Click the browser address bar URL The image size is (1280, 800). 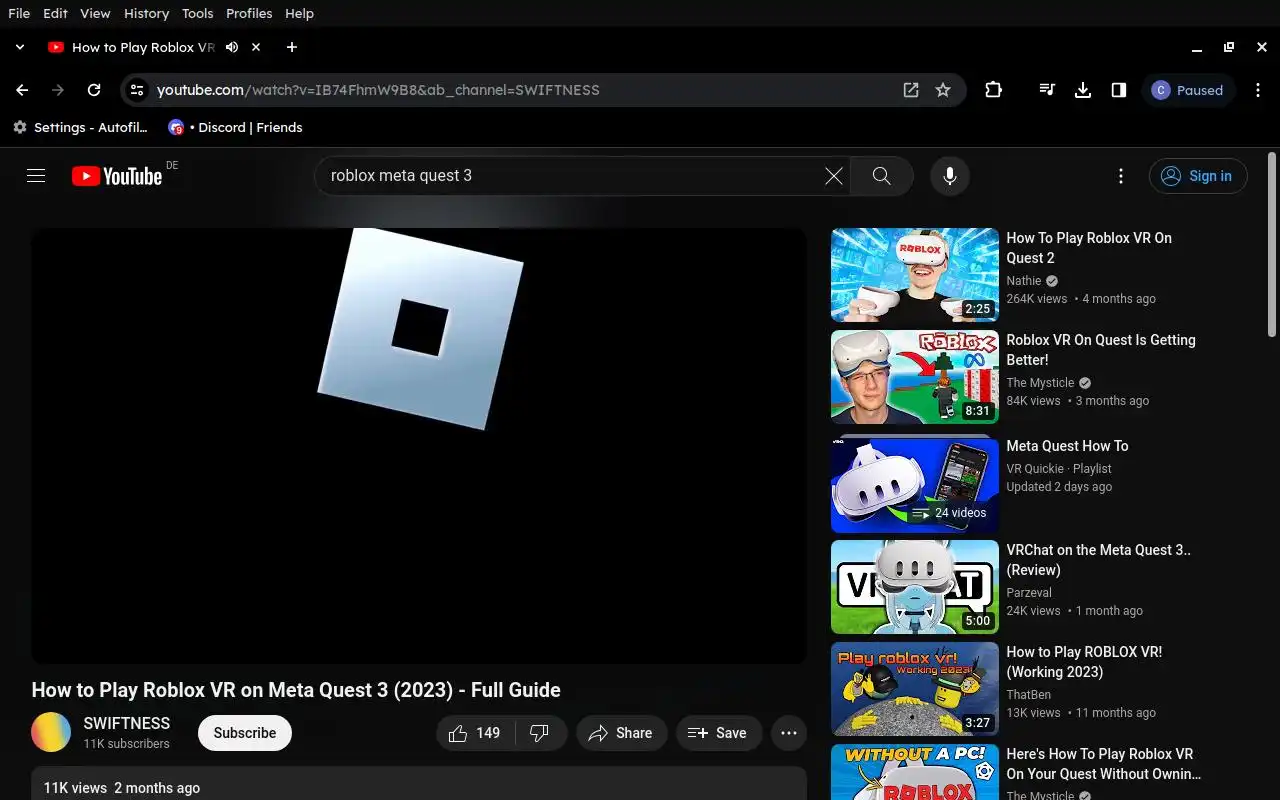(378, 90)
